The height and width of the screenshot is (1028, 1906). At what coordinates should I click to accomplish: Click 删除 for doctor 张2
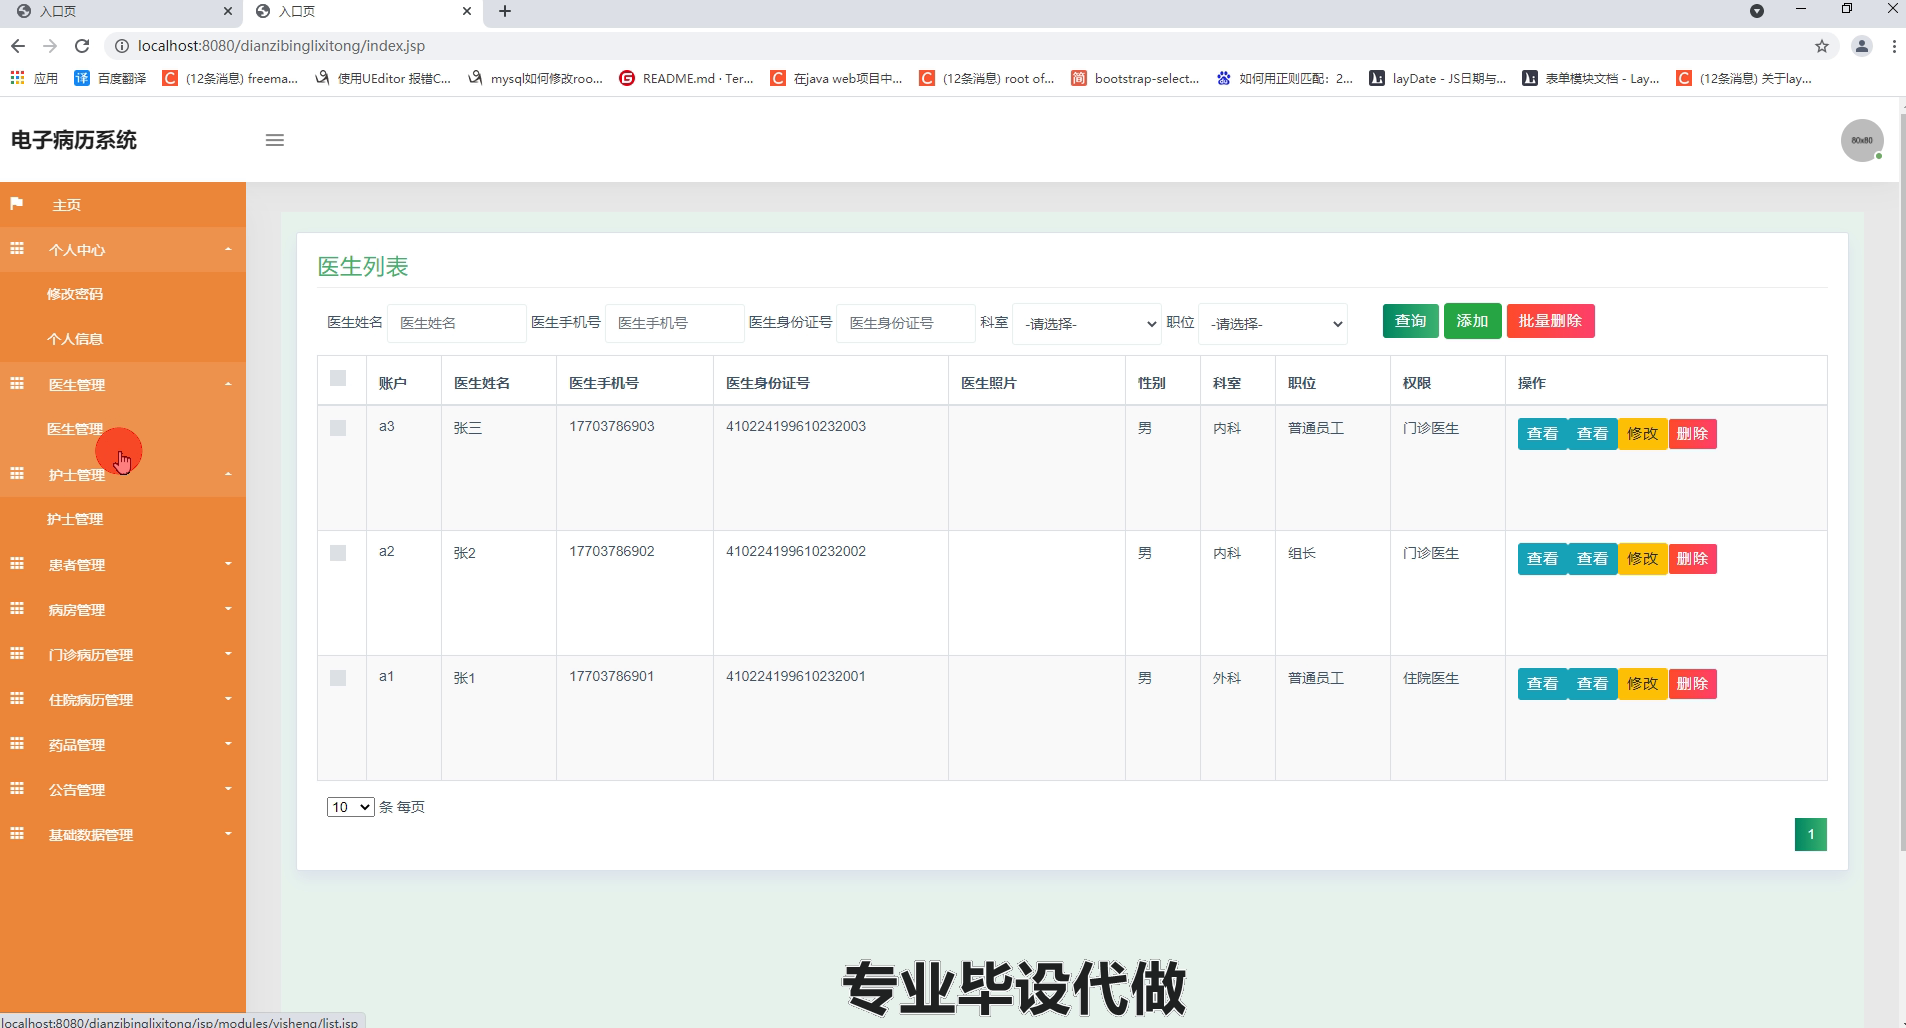pos(1692,559)
